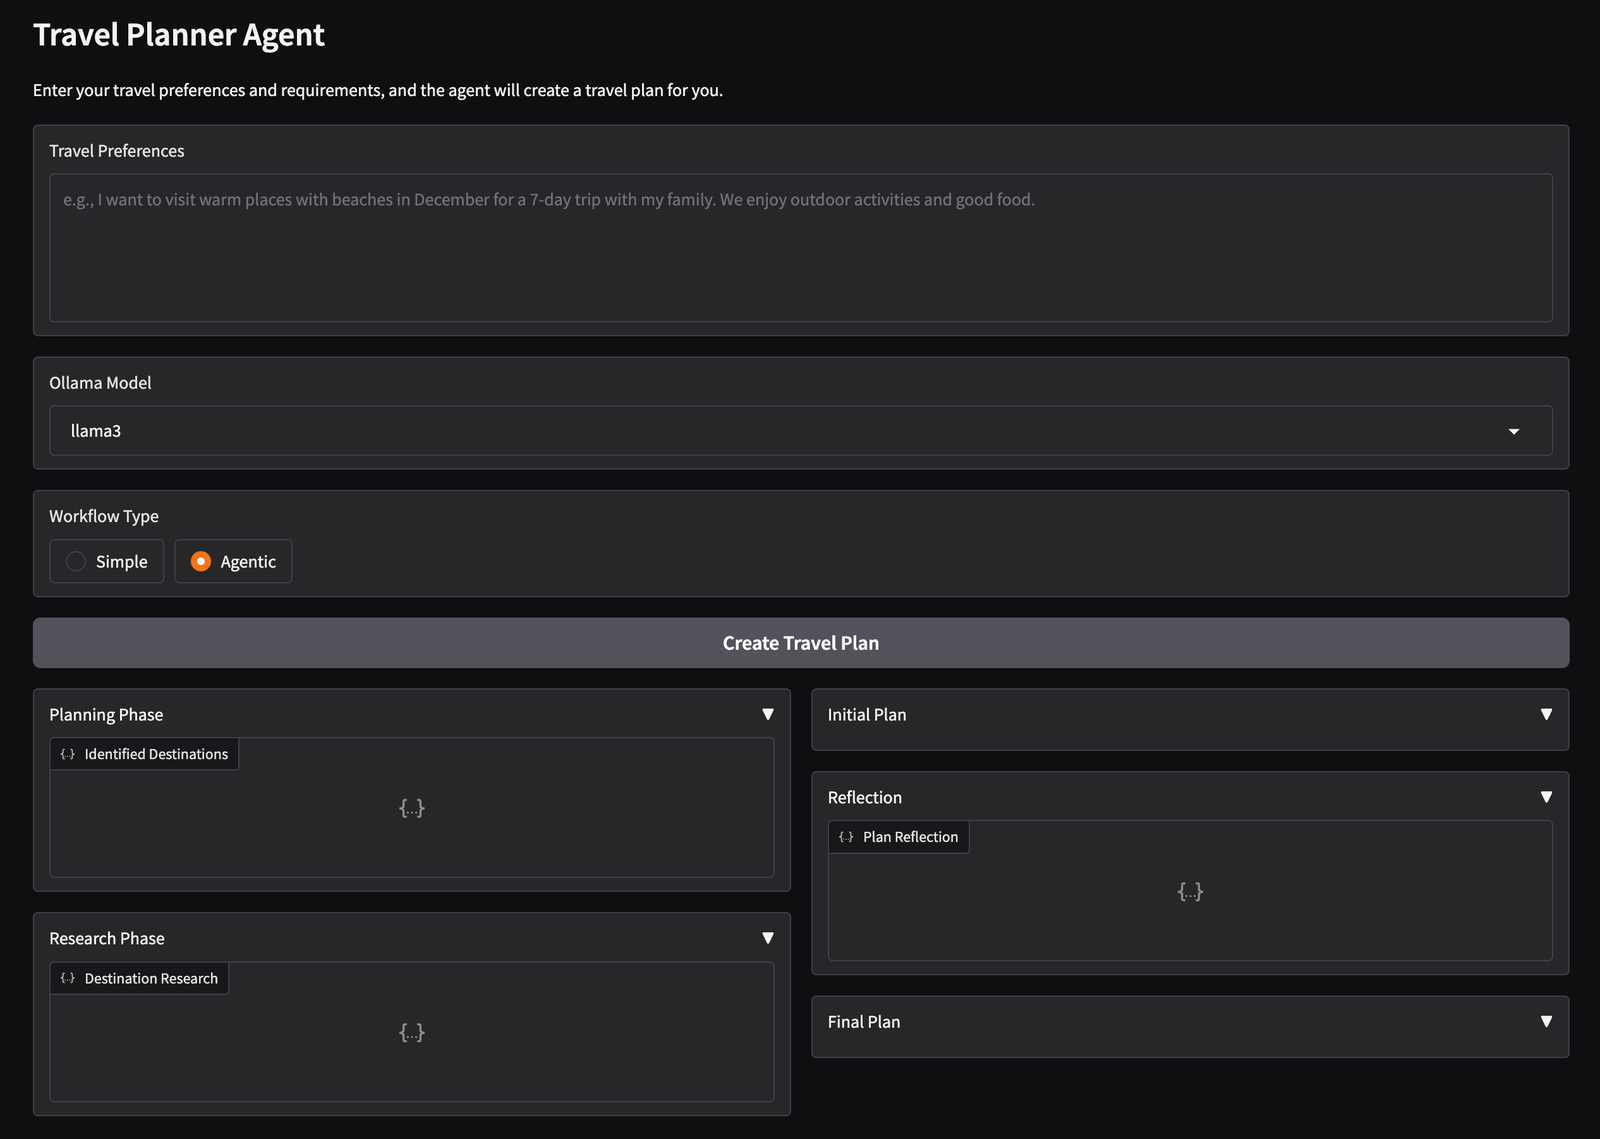1600x1139 pixels.
Task: Click inside the Travel Preferences text box
Action: click(800, 248)
